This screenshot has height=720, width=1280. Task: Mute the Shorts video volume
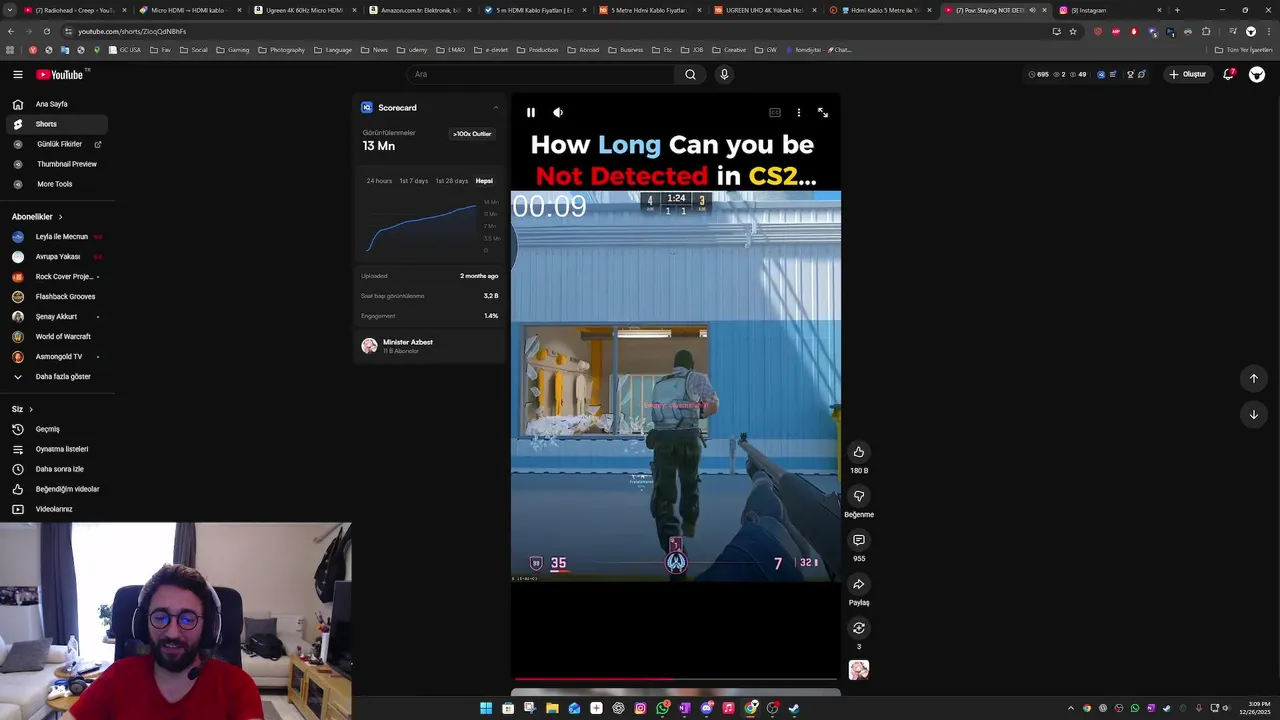tap(558, 113)
